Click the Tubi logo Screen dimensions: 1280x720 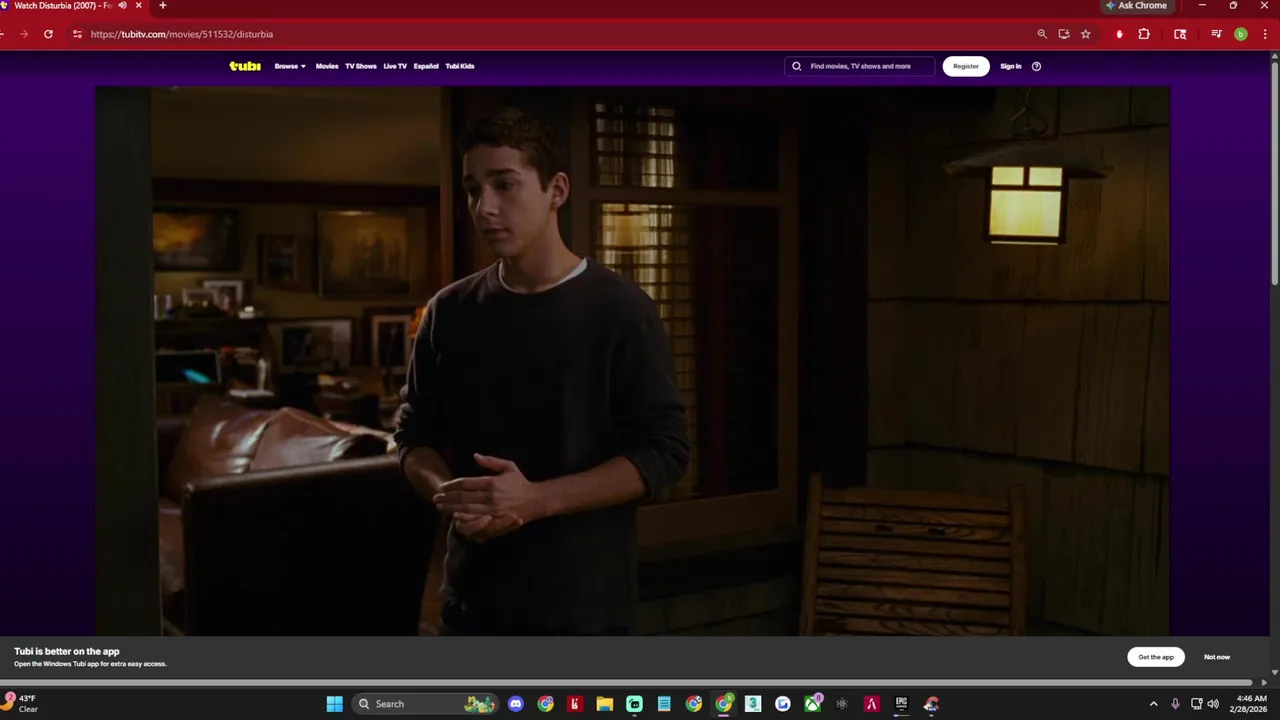click(x=245, y=66)
